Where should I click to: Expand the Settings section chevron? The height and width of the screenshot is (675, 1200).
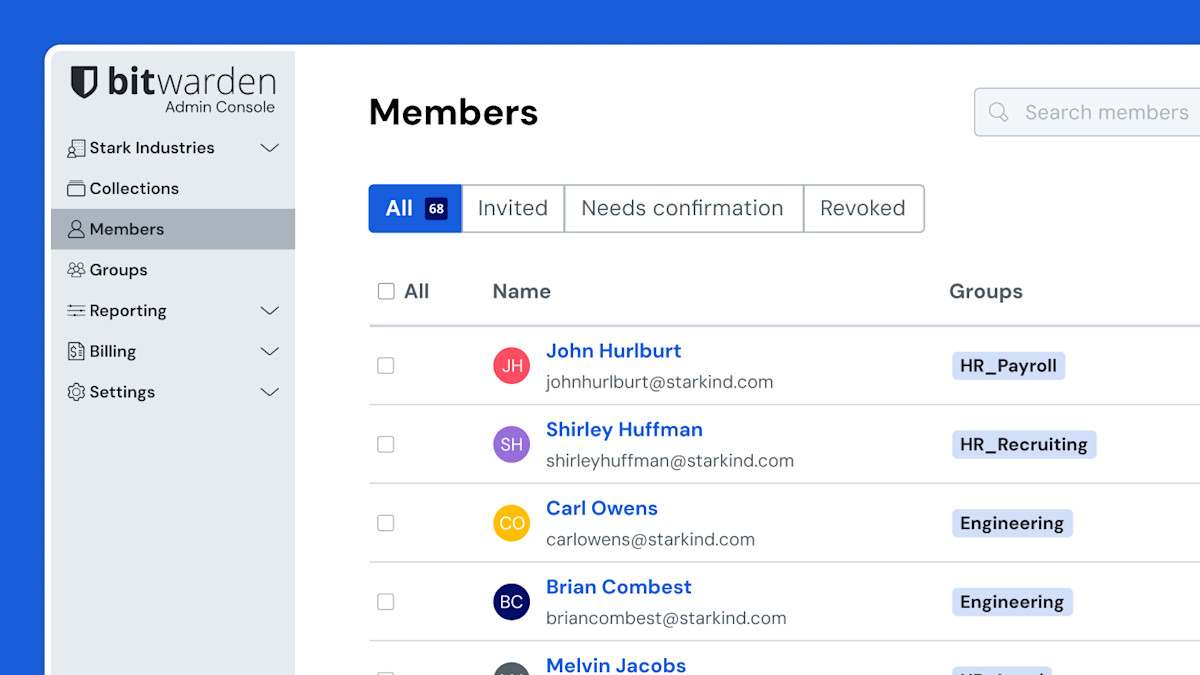pyautogui.click(x=269, y=393)
